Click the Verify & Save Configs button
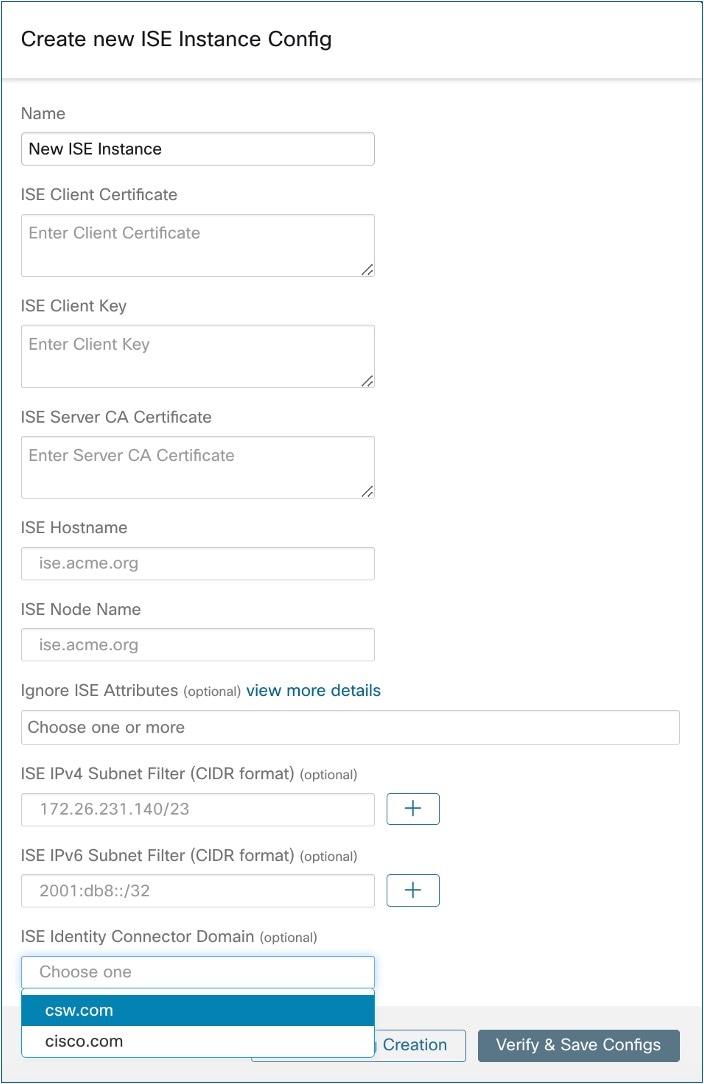 coord(579,1045)
